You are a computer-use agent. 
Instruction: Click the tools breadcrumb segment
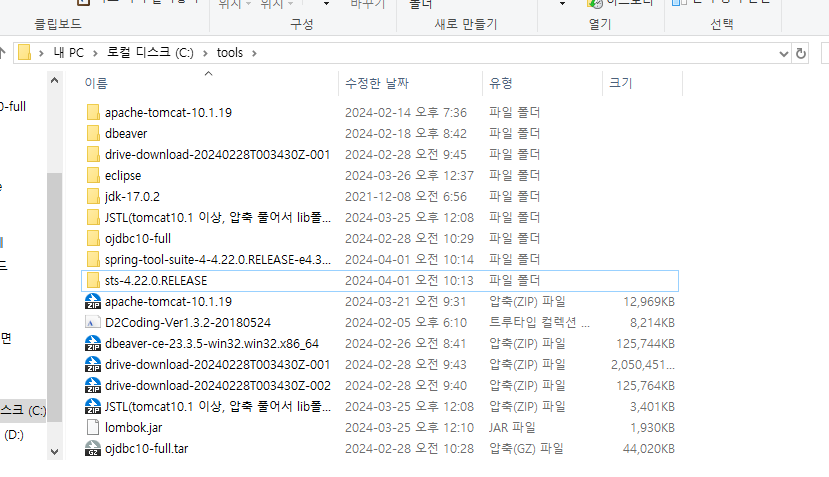pos(230,53)
